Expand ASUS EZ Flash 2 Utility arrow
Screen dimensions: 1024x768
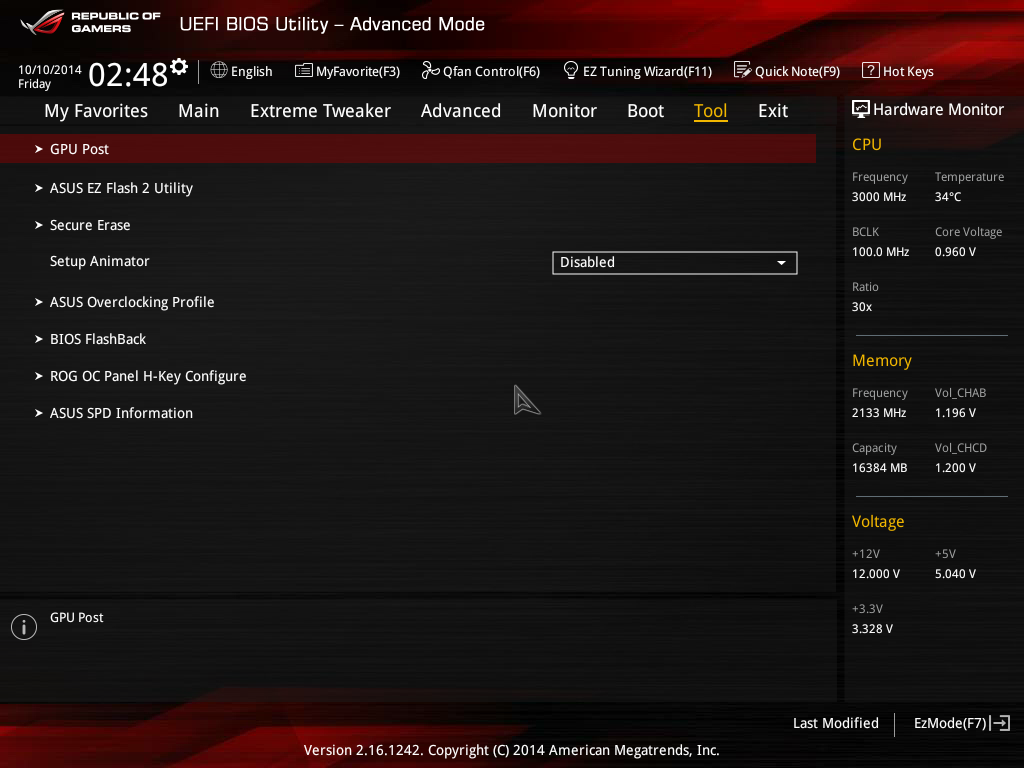[39, 188]
